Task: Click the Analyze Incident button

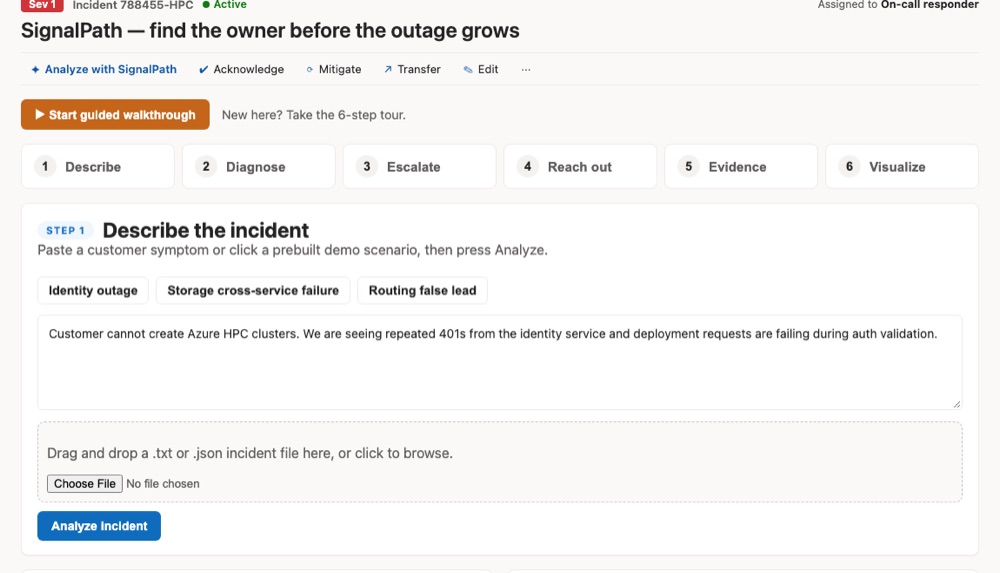Action: click(x=99, y=526)
